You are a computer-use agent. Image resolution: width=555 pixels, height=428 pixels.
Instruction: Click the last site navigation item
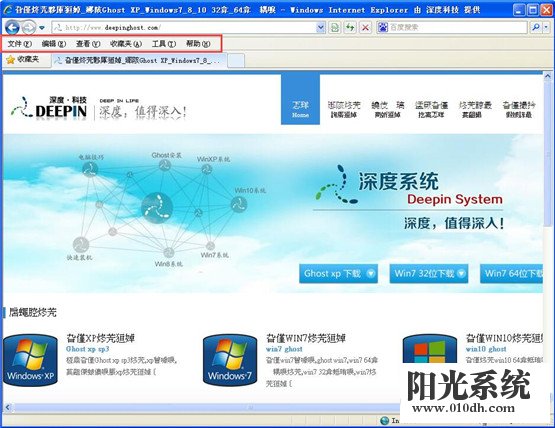pyautogui.click(x=519, y=109)
